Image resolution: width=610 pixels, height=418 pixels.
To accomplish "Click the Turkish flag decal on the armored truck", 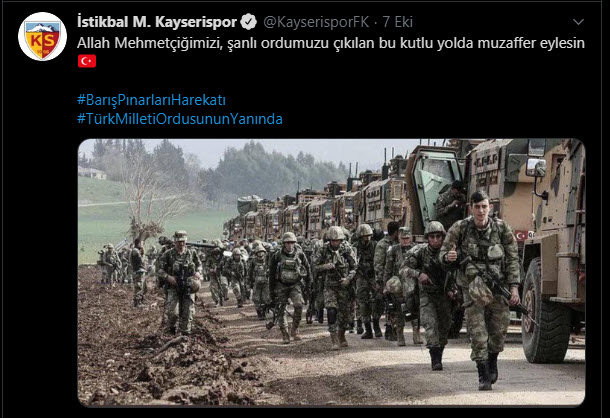I will [x=521, y=235].
